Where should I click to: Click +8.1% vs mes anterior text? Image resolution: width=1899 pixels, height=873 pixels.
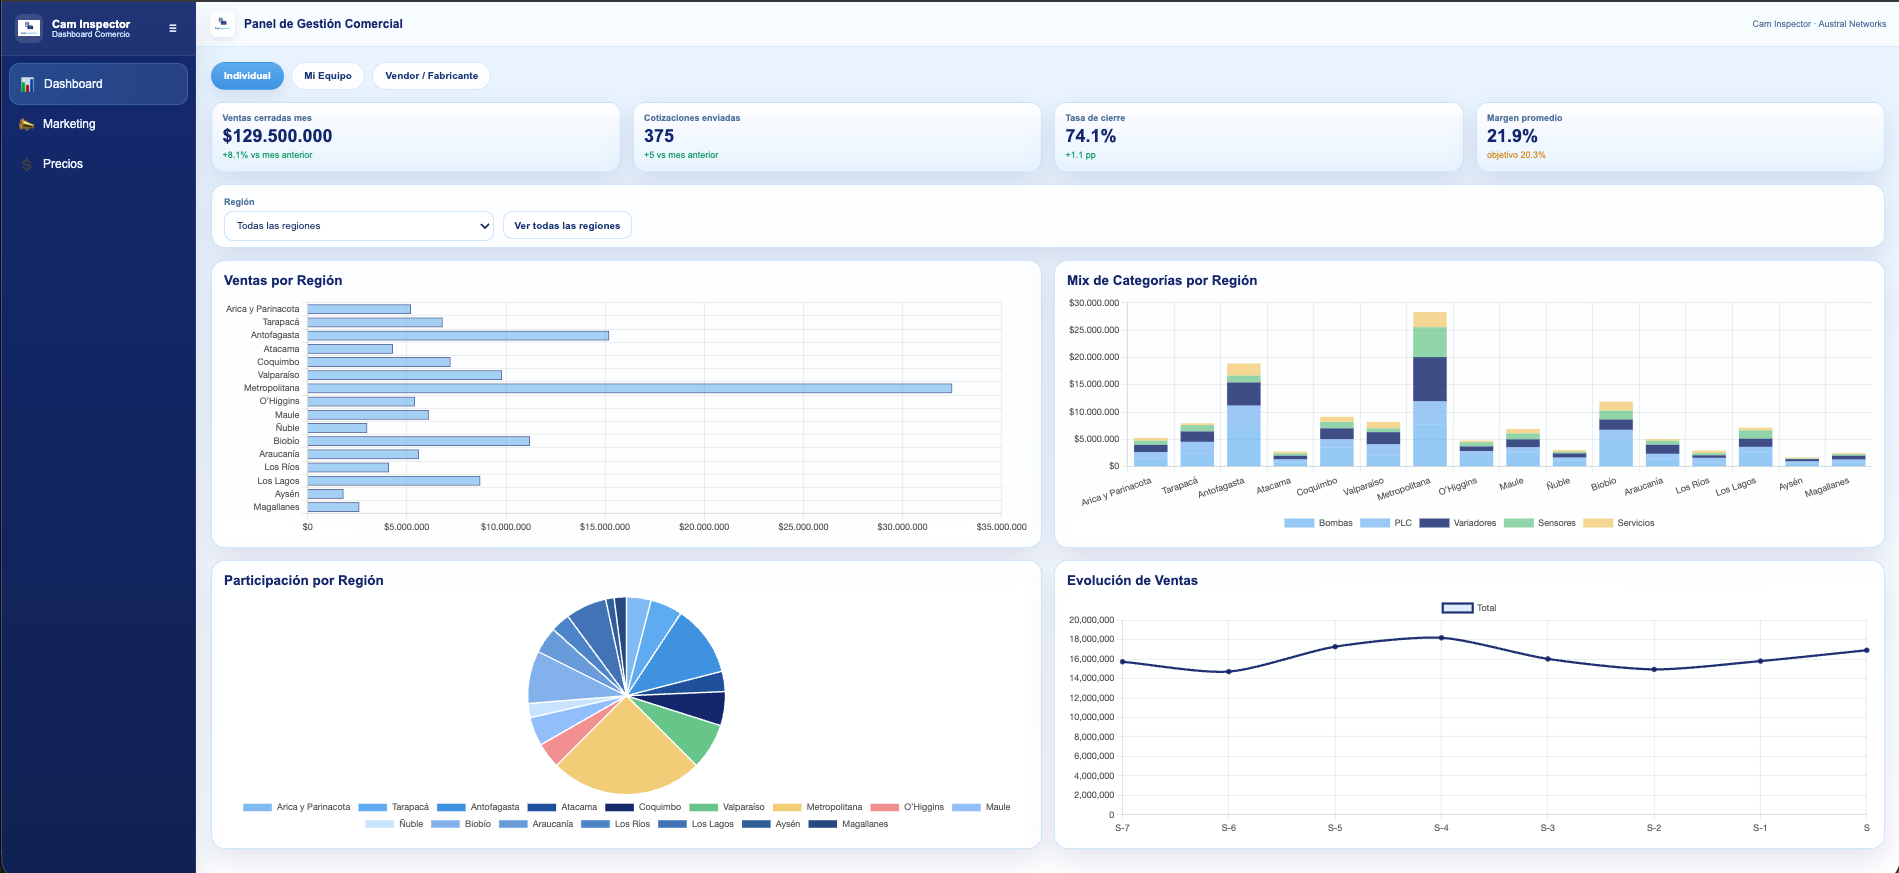tap(267, 155)
